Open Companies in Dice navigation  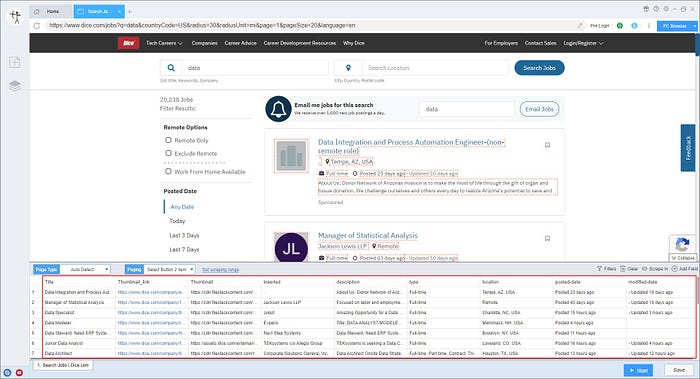[x=204, y=43]
